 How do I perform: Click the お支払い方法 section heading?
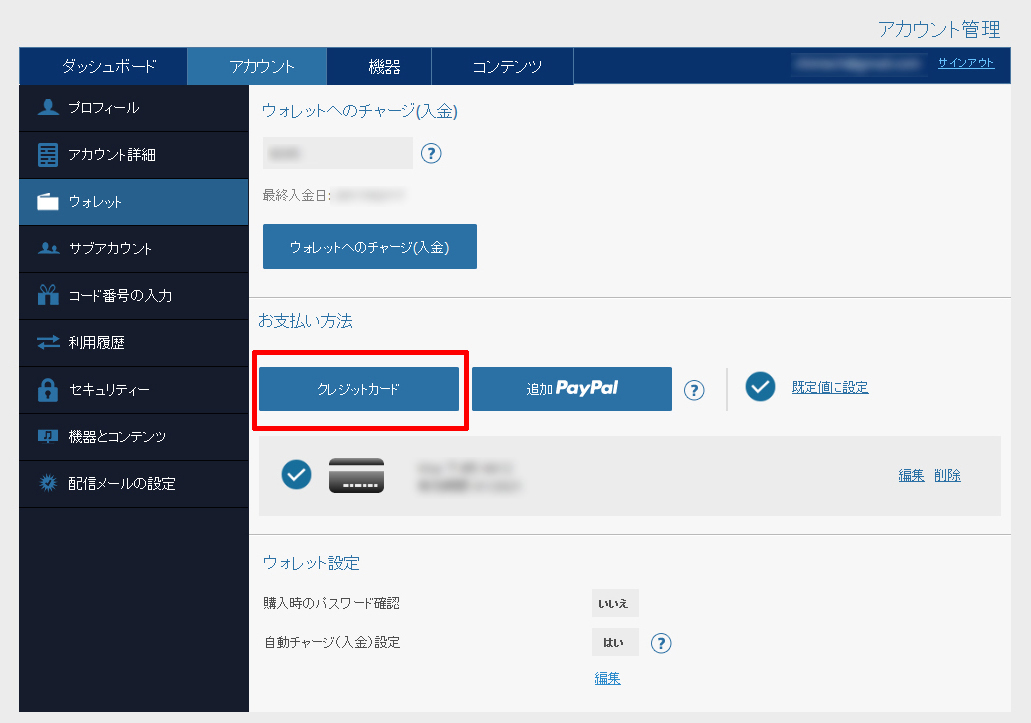tap(305, 321)
